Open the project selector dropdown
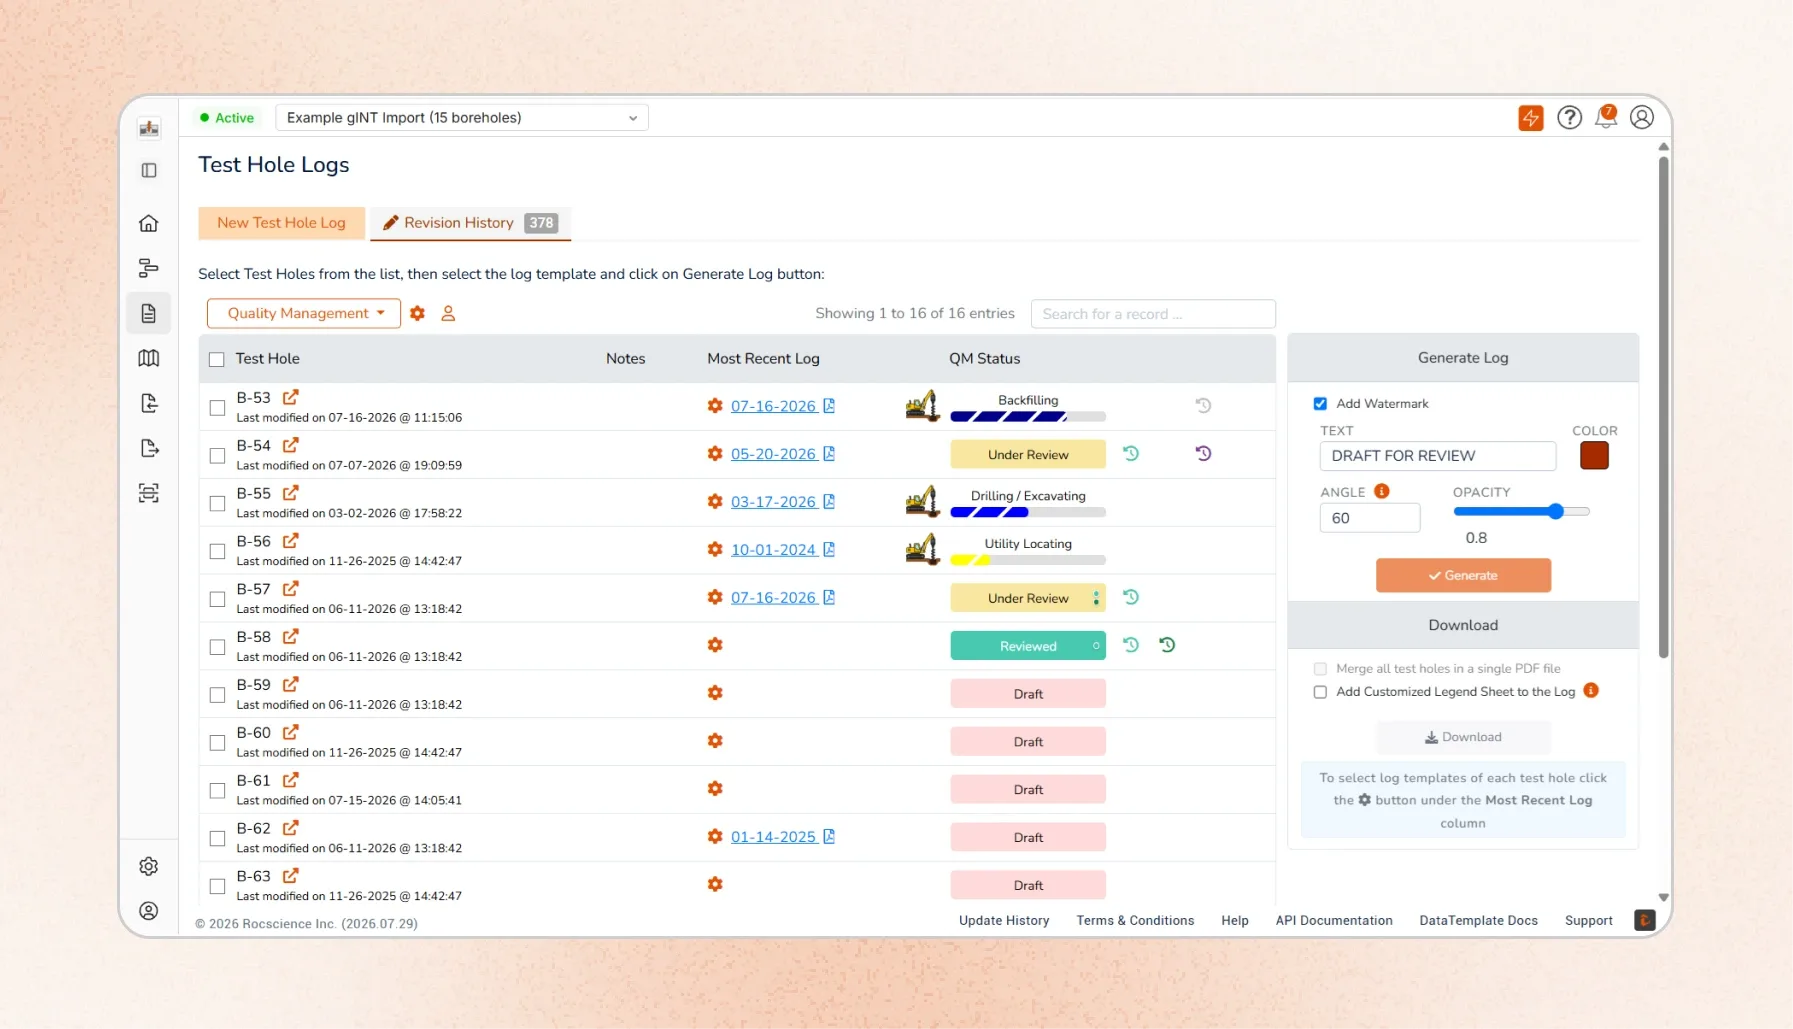 (x=462, y=118)
